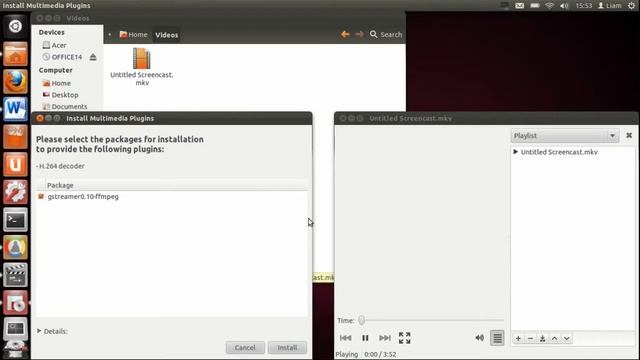Select Untitled Screencast.mkv in playlist
Screen dimensions: 640x360
click(559, 152)
